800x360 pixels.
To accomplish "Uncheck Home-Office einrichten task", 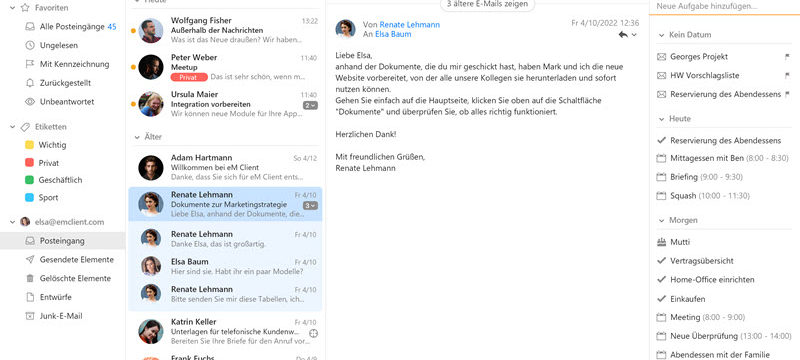I will pos(662,279).
